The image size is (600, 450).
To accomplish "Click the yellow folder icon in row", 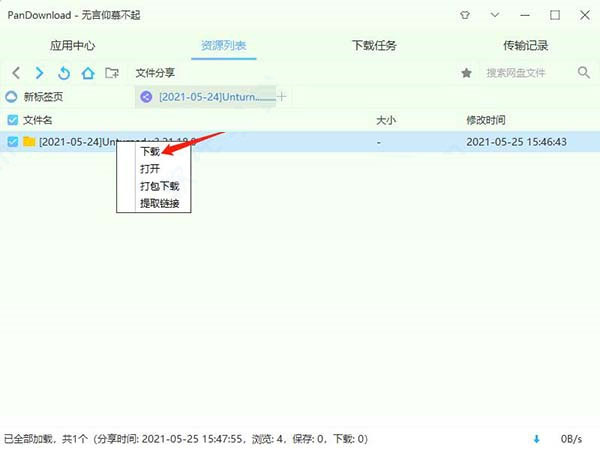I will pos(29,142).
